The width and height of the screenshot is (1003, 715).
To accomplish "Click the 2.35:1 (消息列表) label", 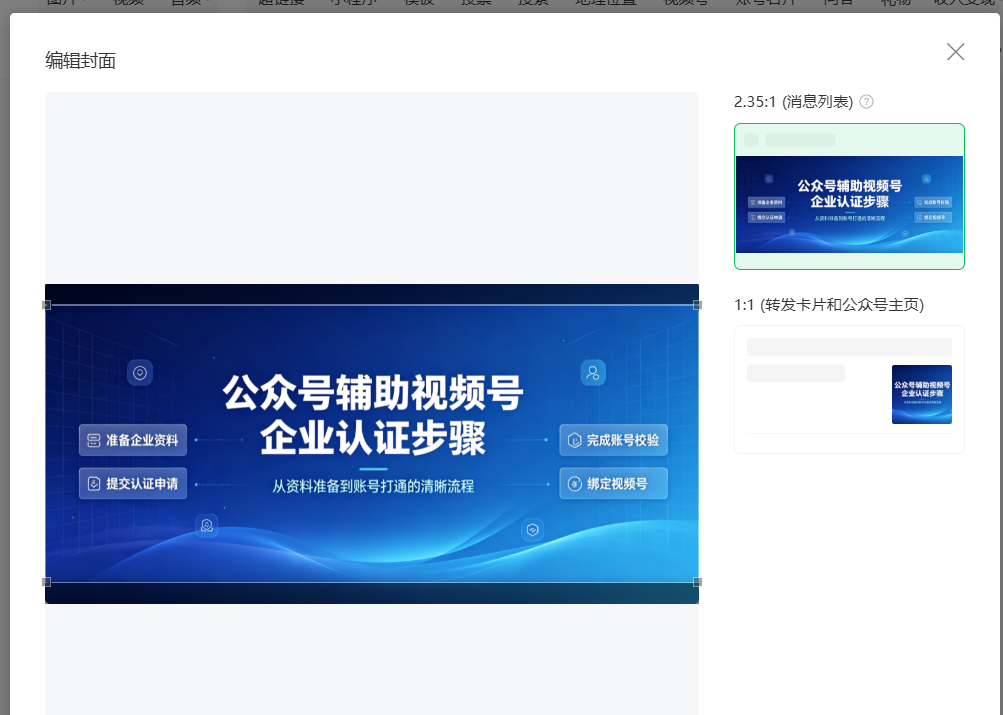I will [793, 102].
